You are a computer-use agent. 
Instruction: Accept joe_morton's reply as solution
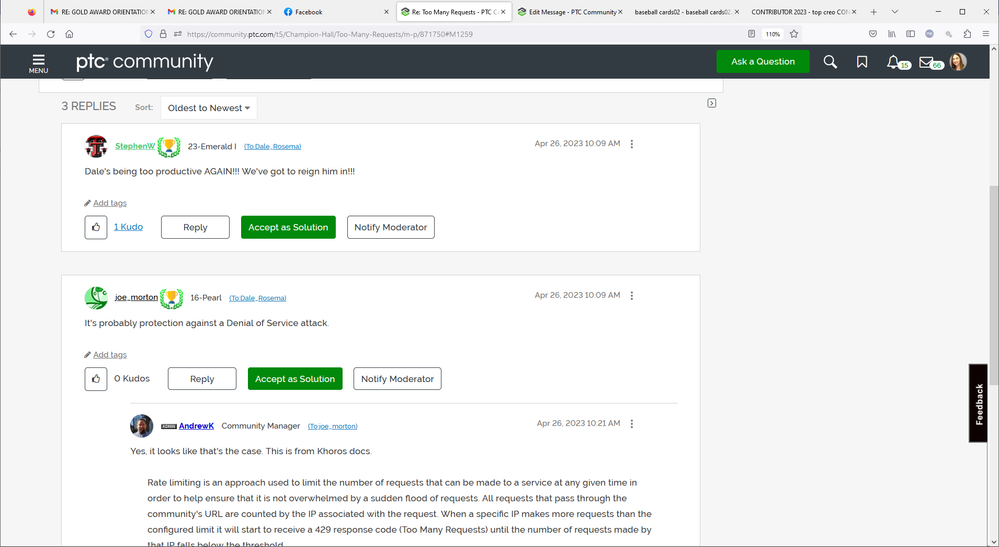(295, 379)
